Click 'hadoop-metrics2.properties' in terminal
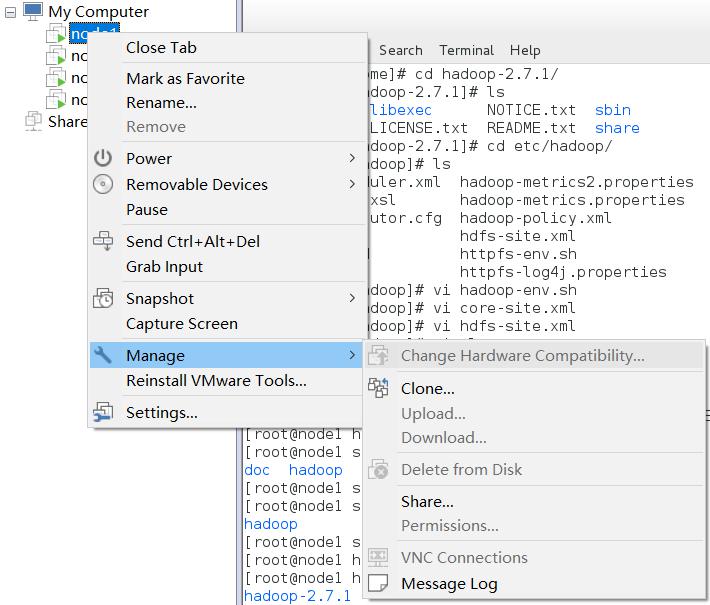Screen dimensions: 710x605 [576, 182]
